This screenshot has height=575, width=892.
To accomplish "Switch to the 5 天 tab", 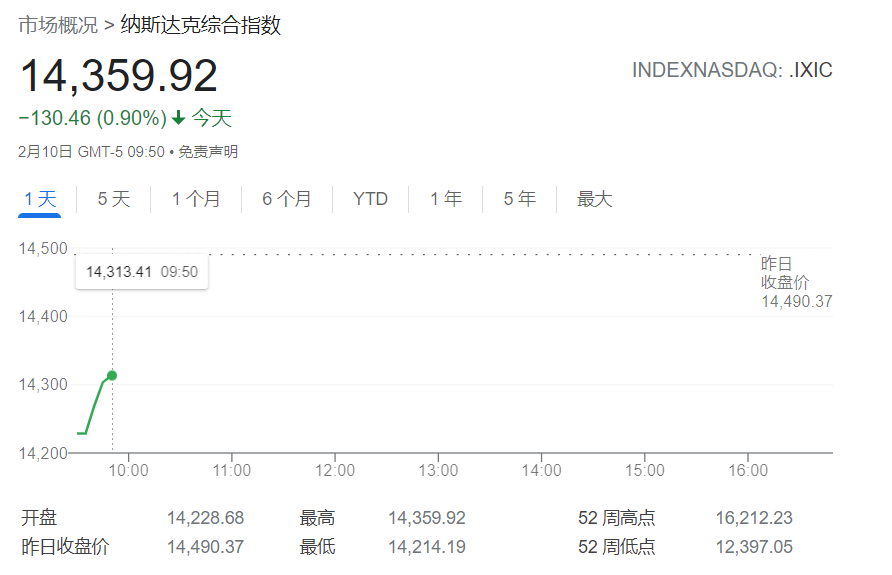I will (x=114, y=199).
